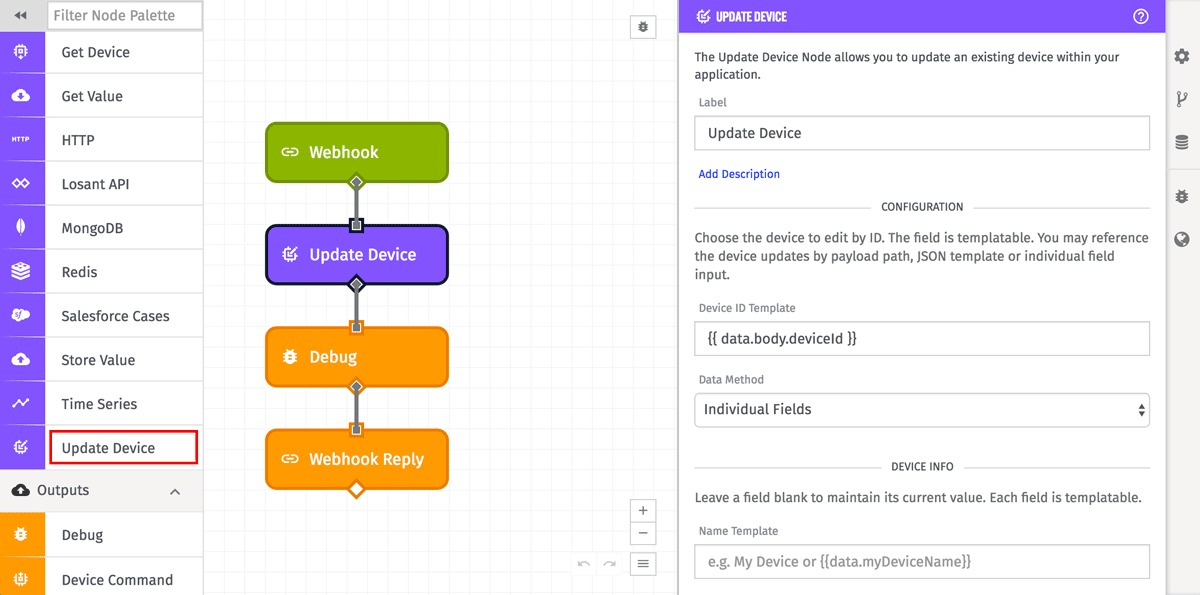Zoom out on the canvas
The width and height of the screenshot is (1200, 595).
tap(643, 534)
